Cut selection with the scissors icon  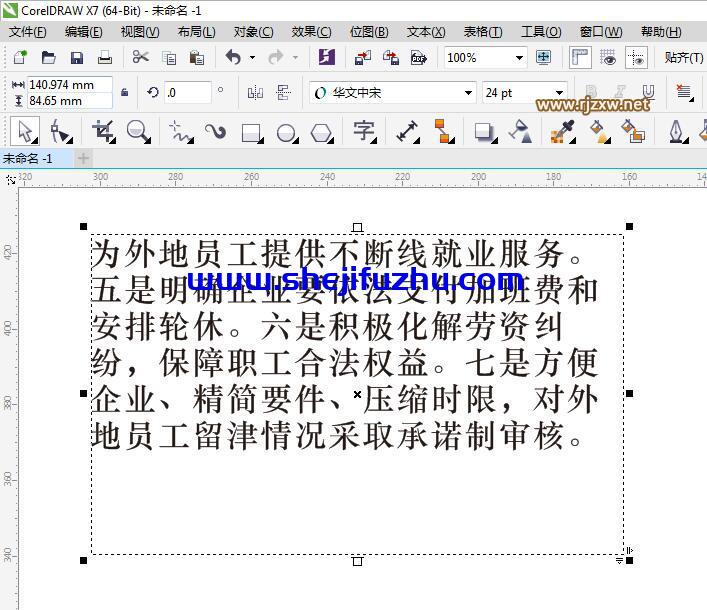[141, 57]
